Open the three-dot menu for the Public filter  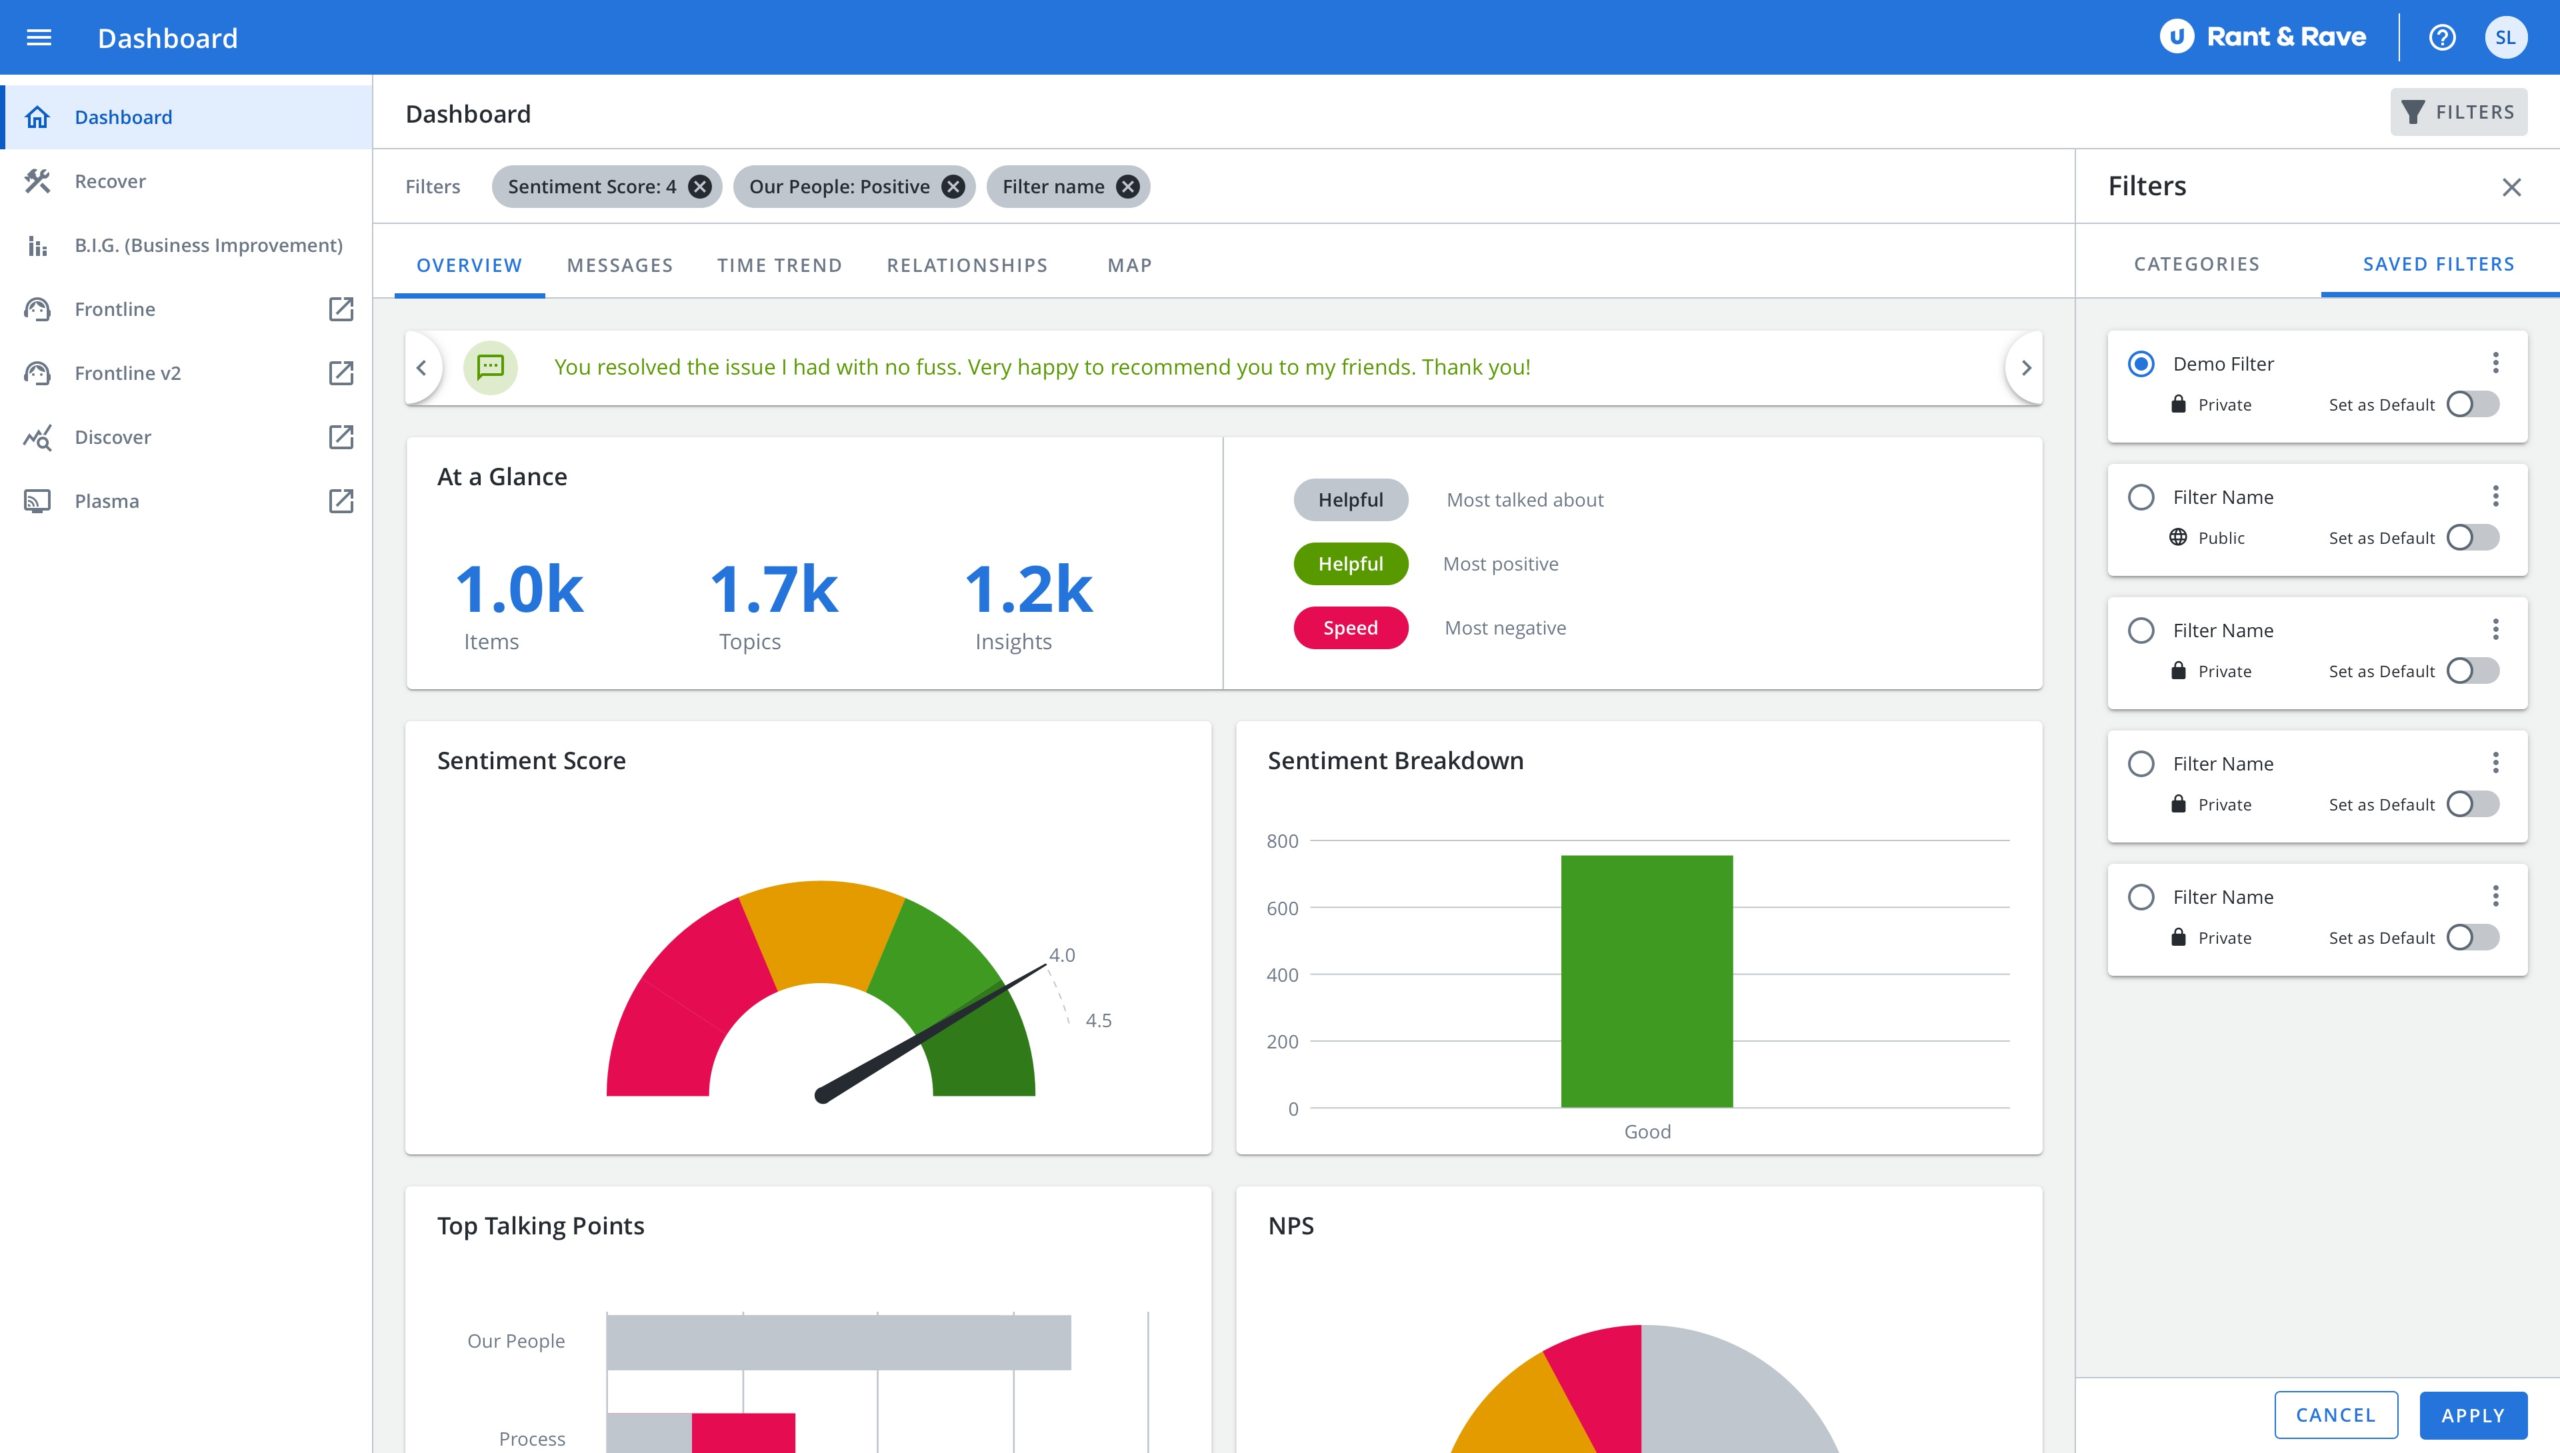pos(2496,496)
